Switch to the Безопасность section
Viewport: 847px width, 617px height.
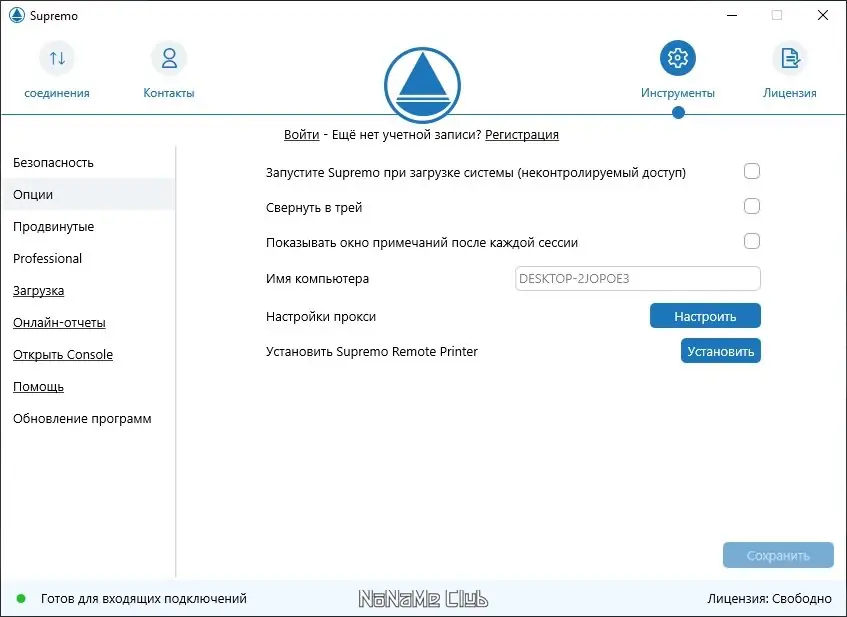(x=52, y=162)
